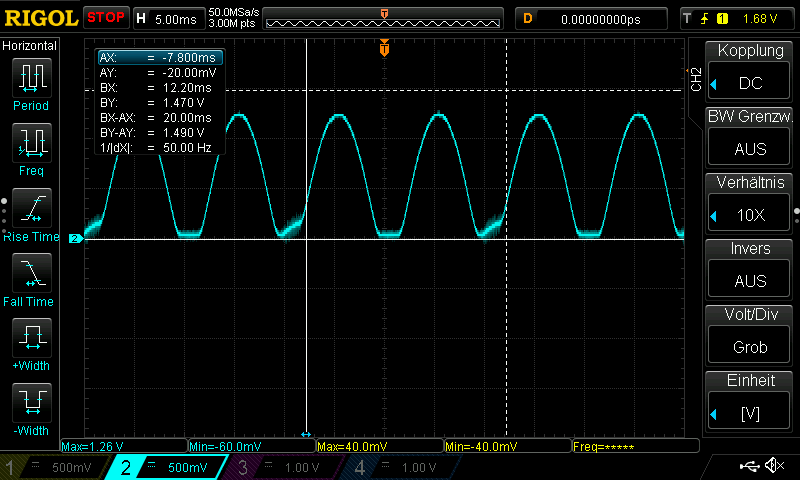Click the cursor A position arrow marker
This screenshot has height=480, width=800.
(x=306, y=434)
